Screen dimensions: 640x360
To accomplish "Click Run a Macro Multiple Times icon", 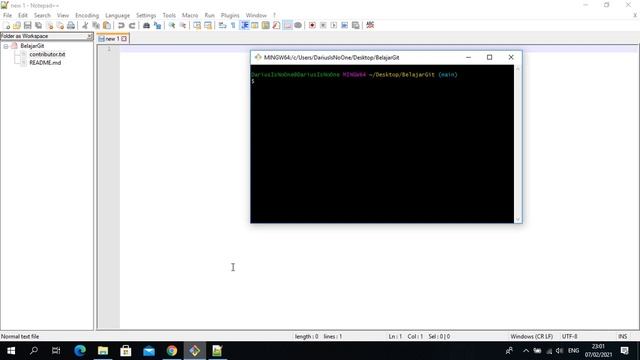I will [344, 25].
